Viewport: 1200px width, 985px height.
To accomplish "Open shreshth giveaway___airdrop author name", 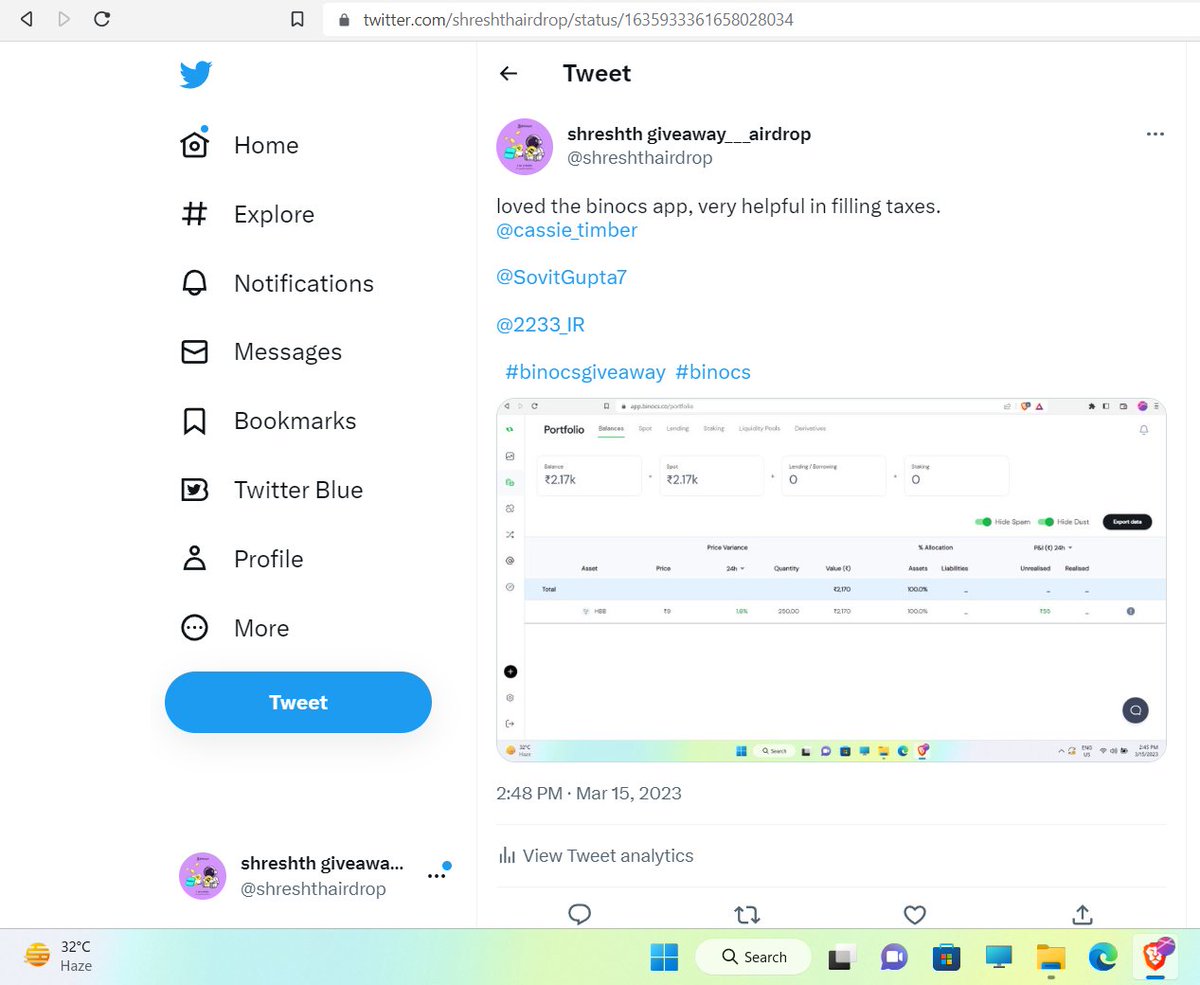I will 689,134.
